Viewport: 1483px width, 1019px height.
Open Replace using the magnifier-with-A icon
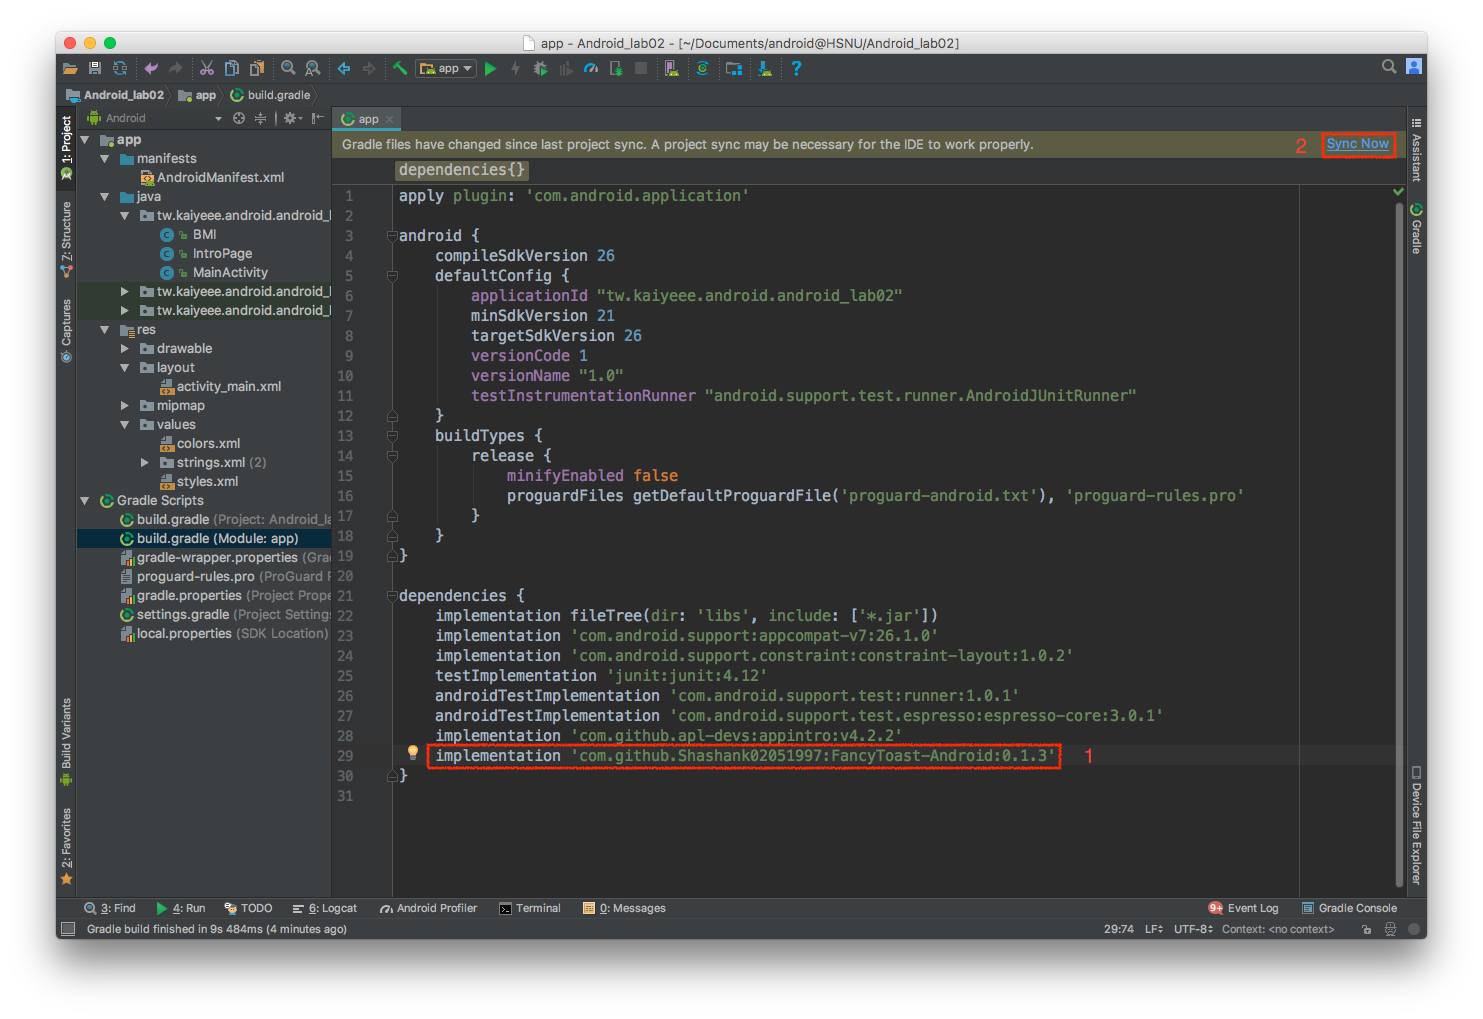point(313,68)
